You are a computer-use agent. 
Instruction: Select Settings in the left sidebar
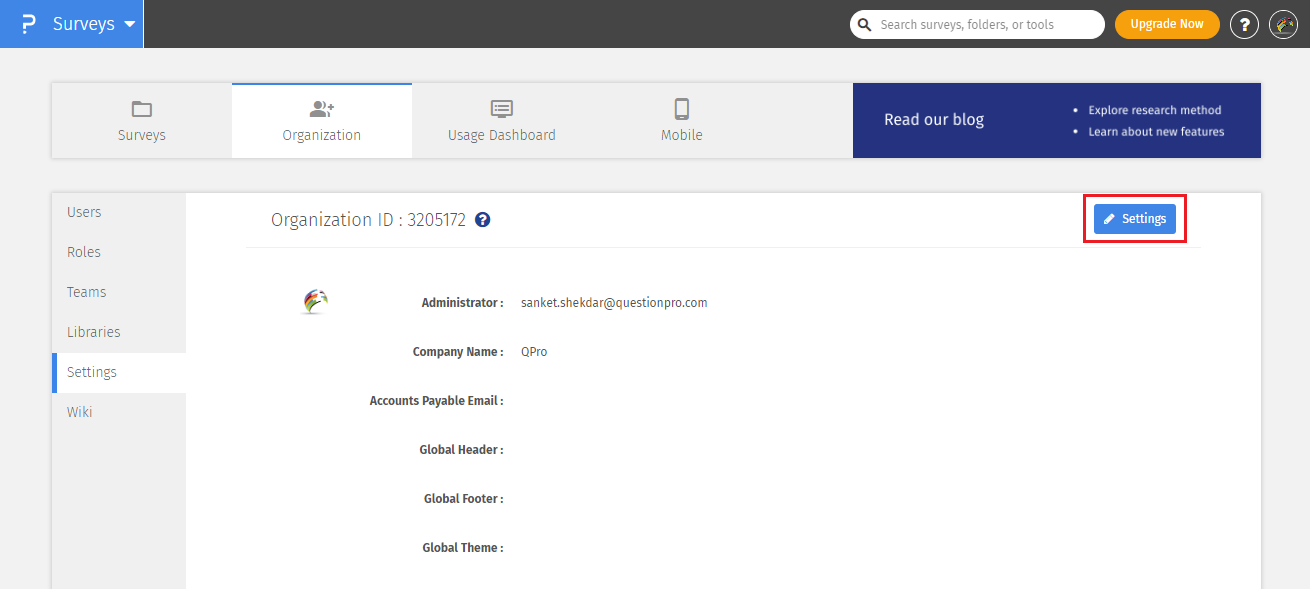(x=119, y=372)
